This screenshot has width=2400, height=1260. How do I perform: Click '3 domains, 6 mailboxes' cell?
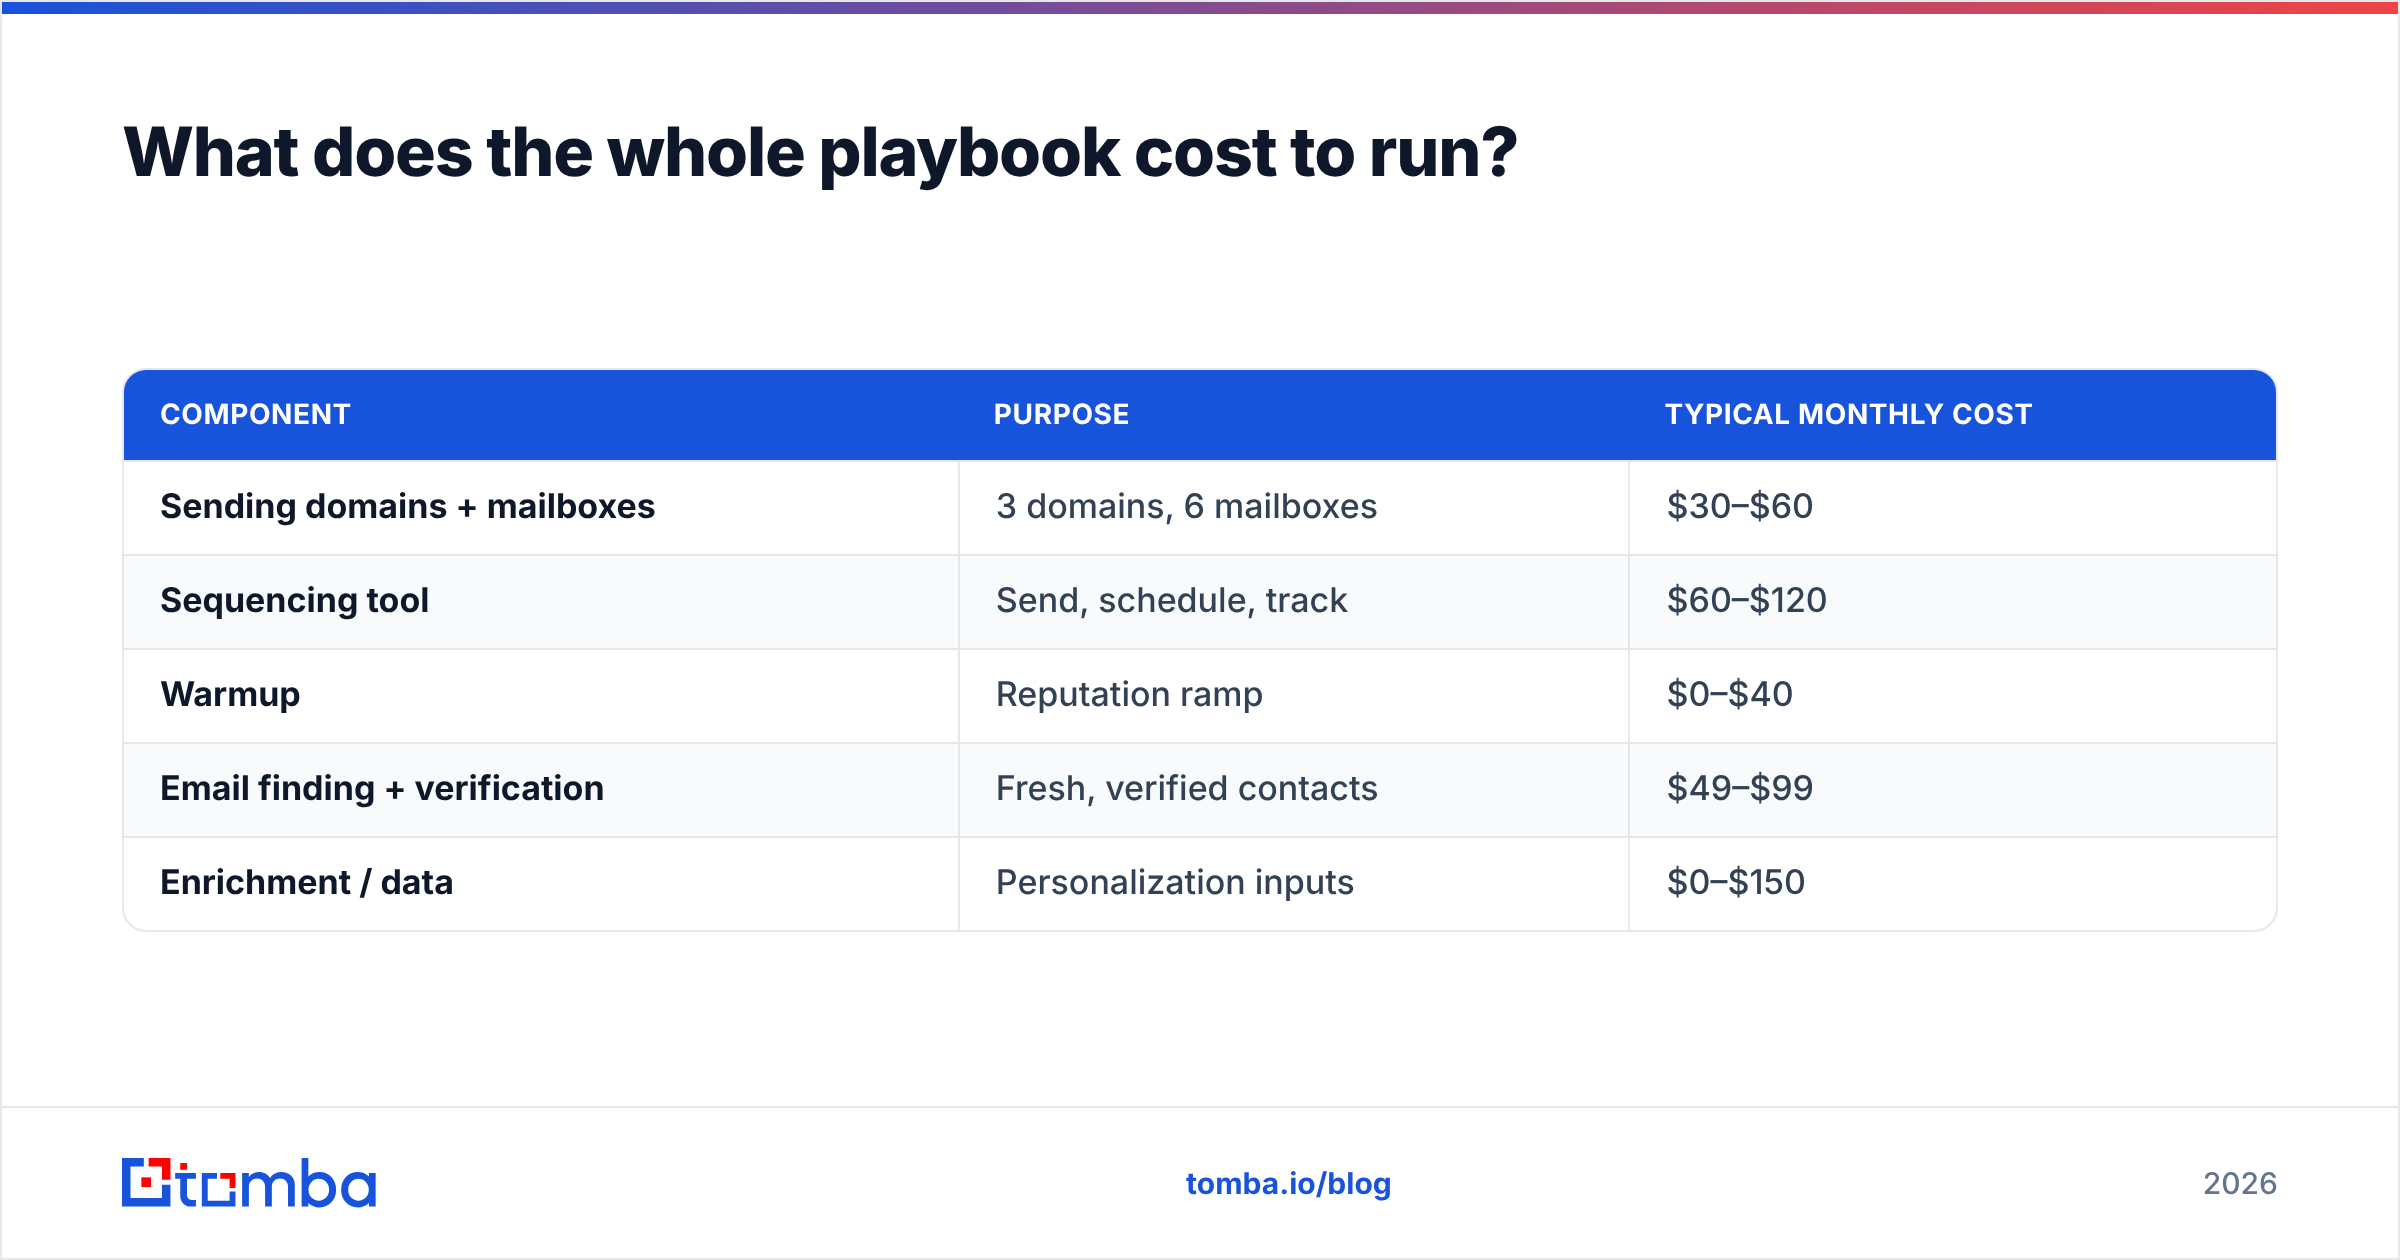[1294, 507]
